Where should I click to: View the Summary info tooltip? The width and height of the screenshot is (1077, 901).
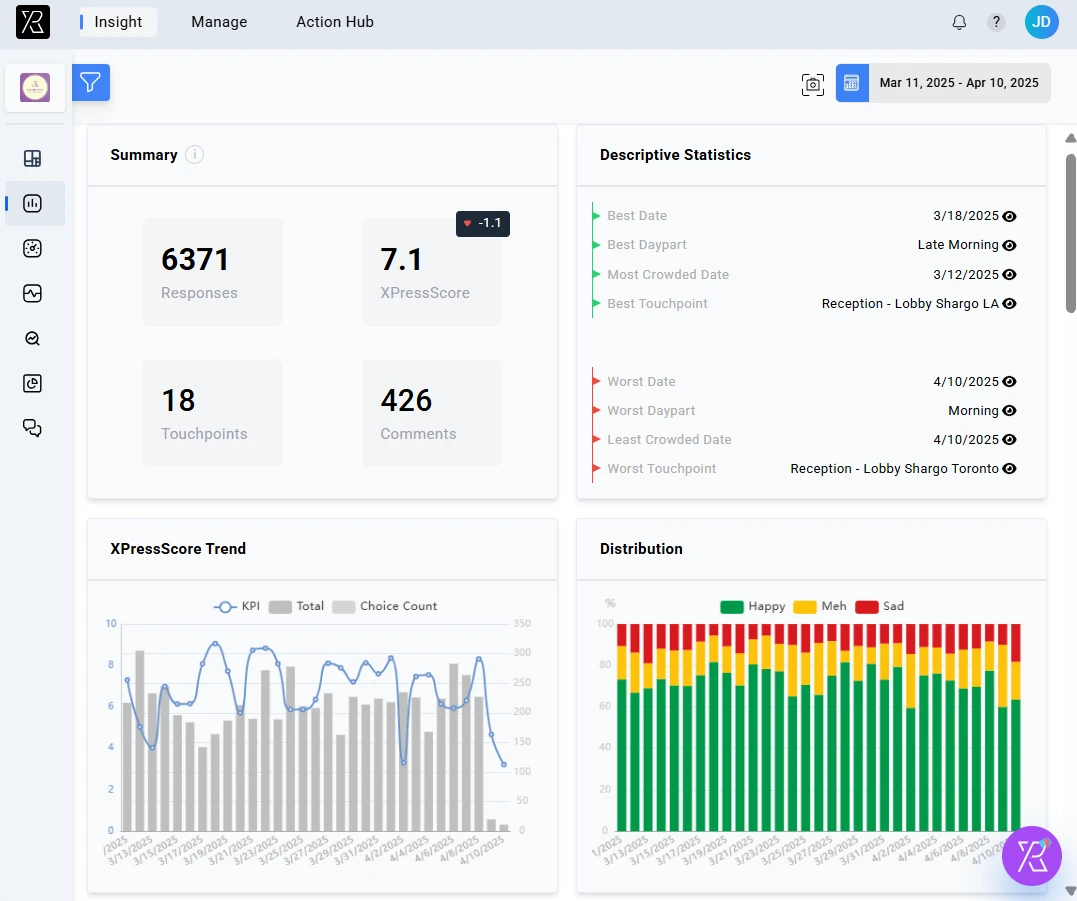tap(194, 155)
